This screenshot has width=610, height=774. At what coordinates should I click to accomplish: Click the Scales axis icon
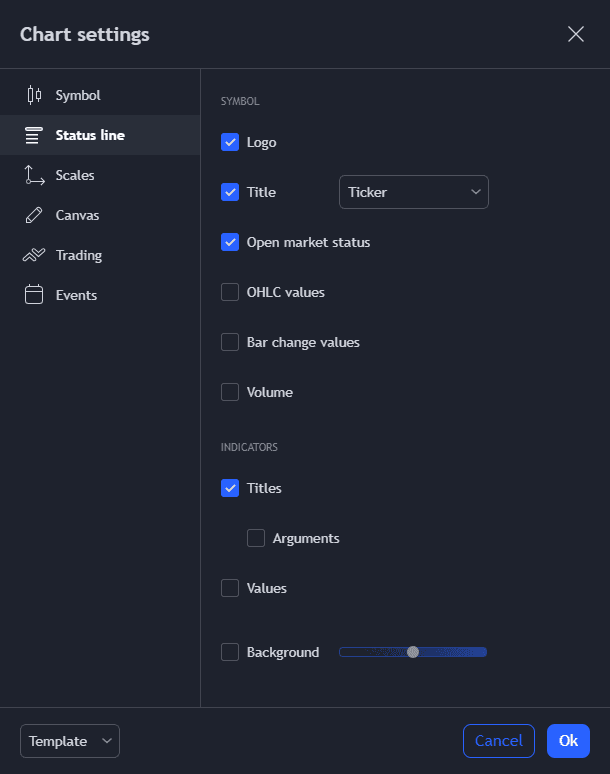[34, 175]
